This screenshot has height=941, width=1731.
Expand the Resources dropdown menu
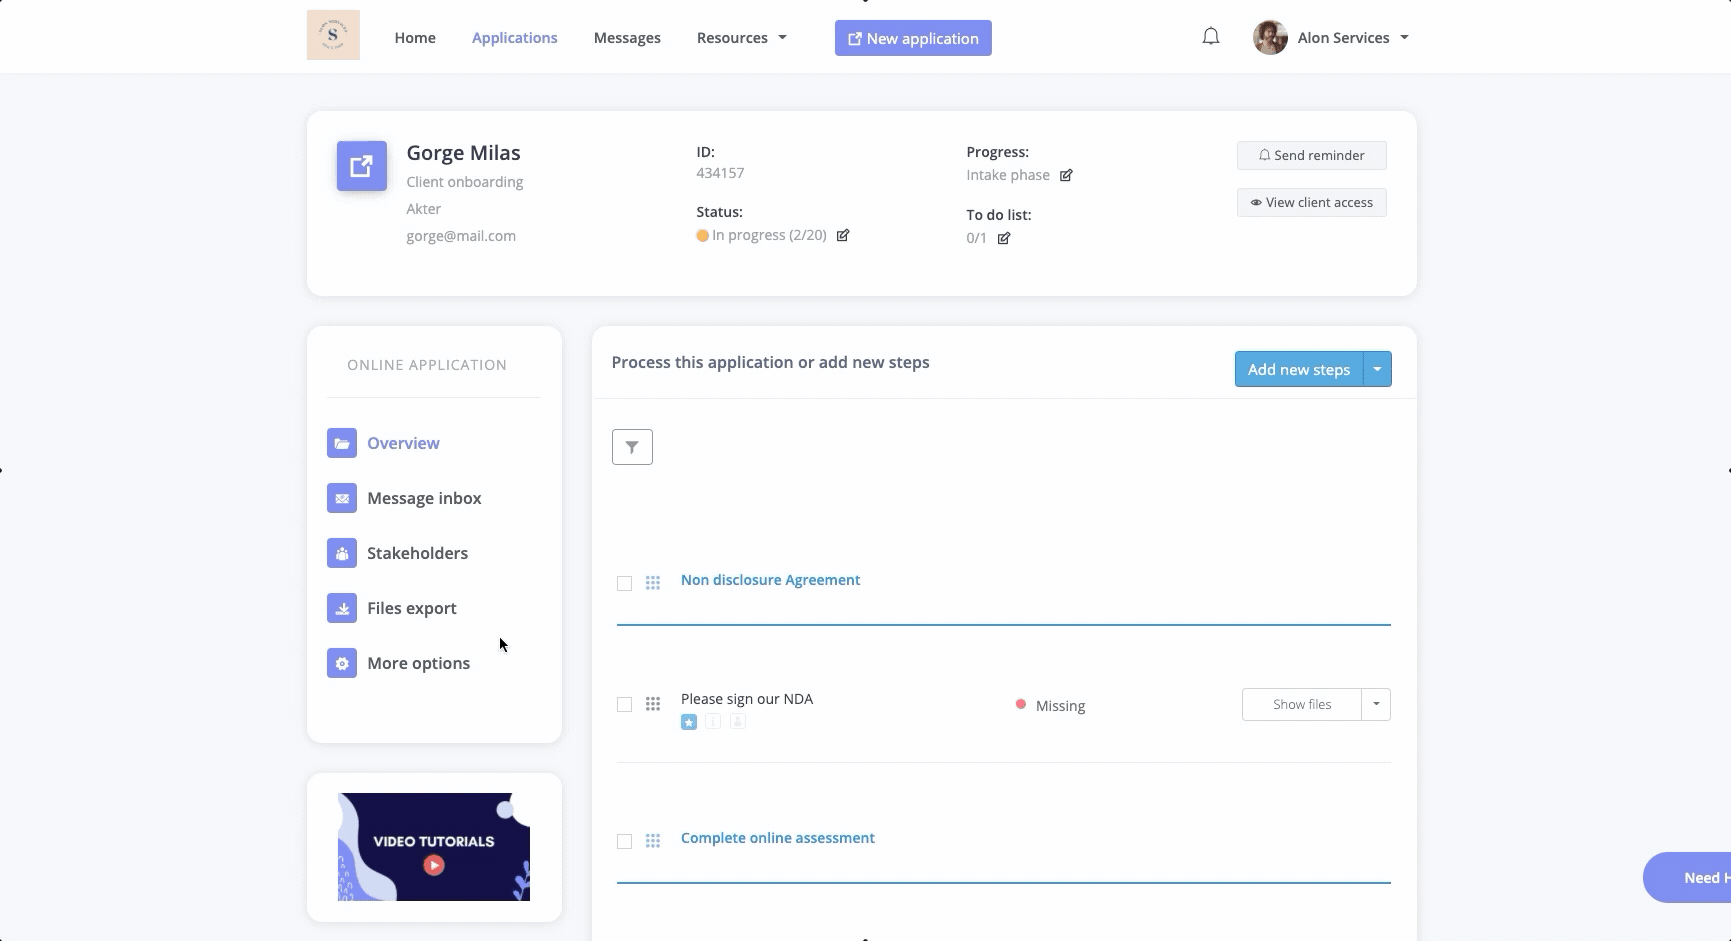pos(741,38)
